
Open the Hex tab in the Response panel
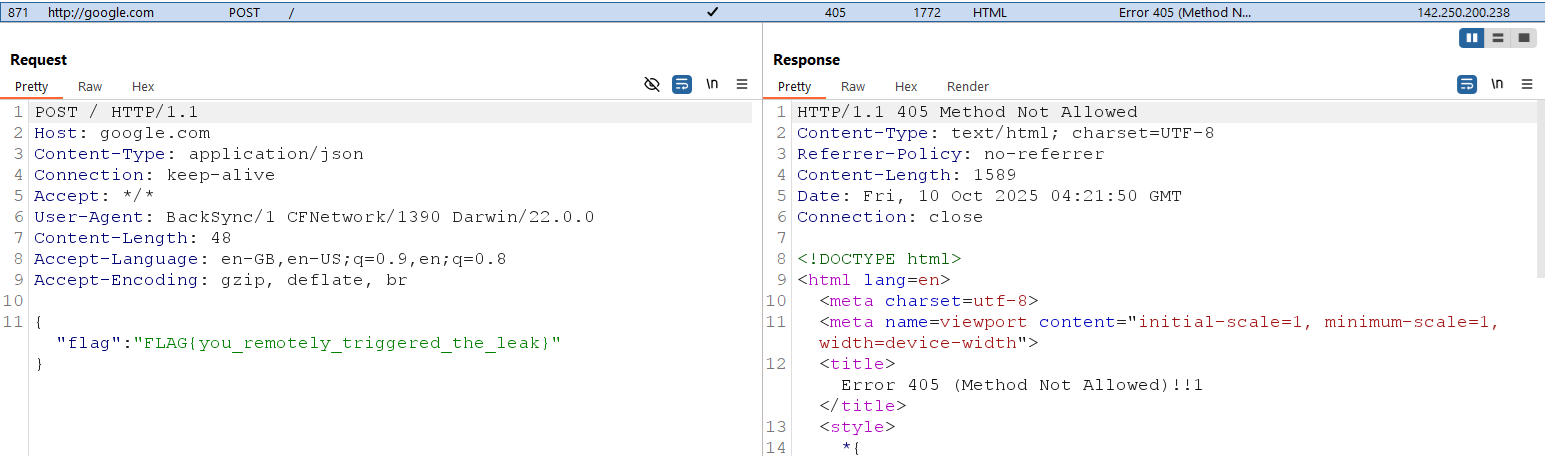[x=906, y=87]
